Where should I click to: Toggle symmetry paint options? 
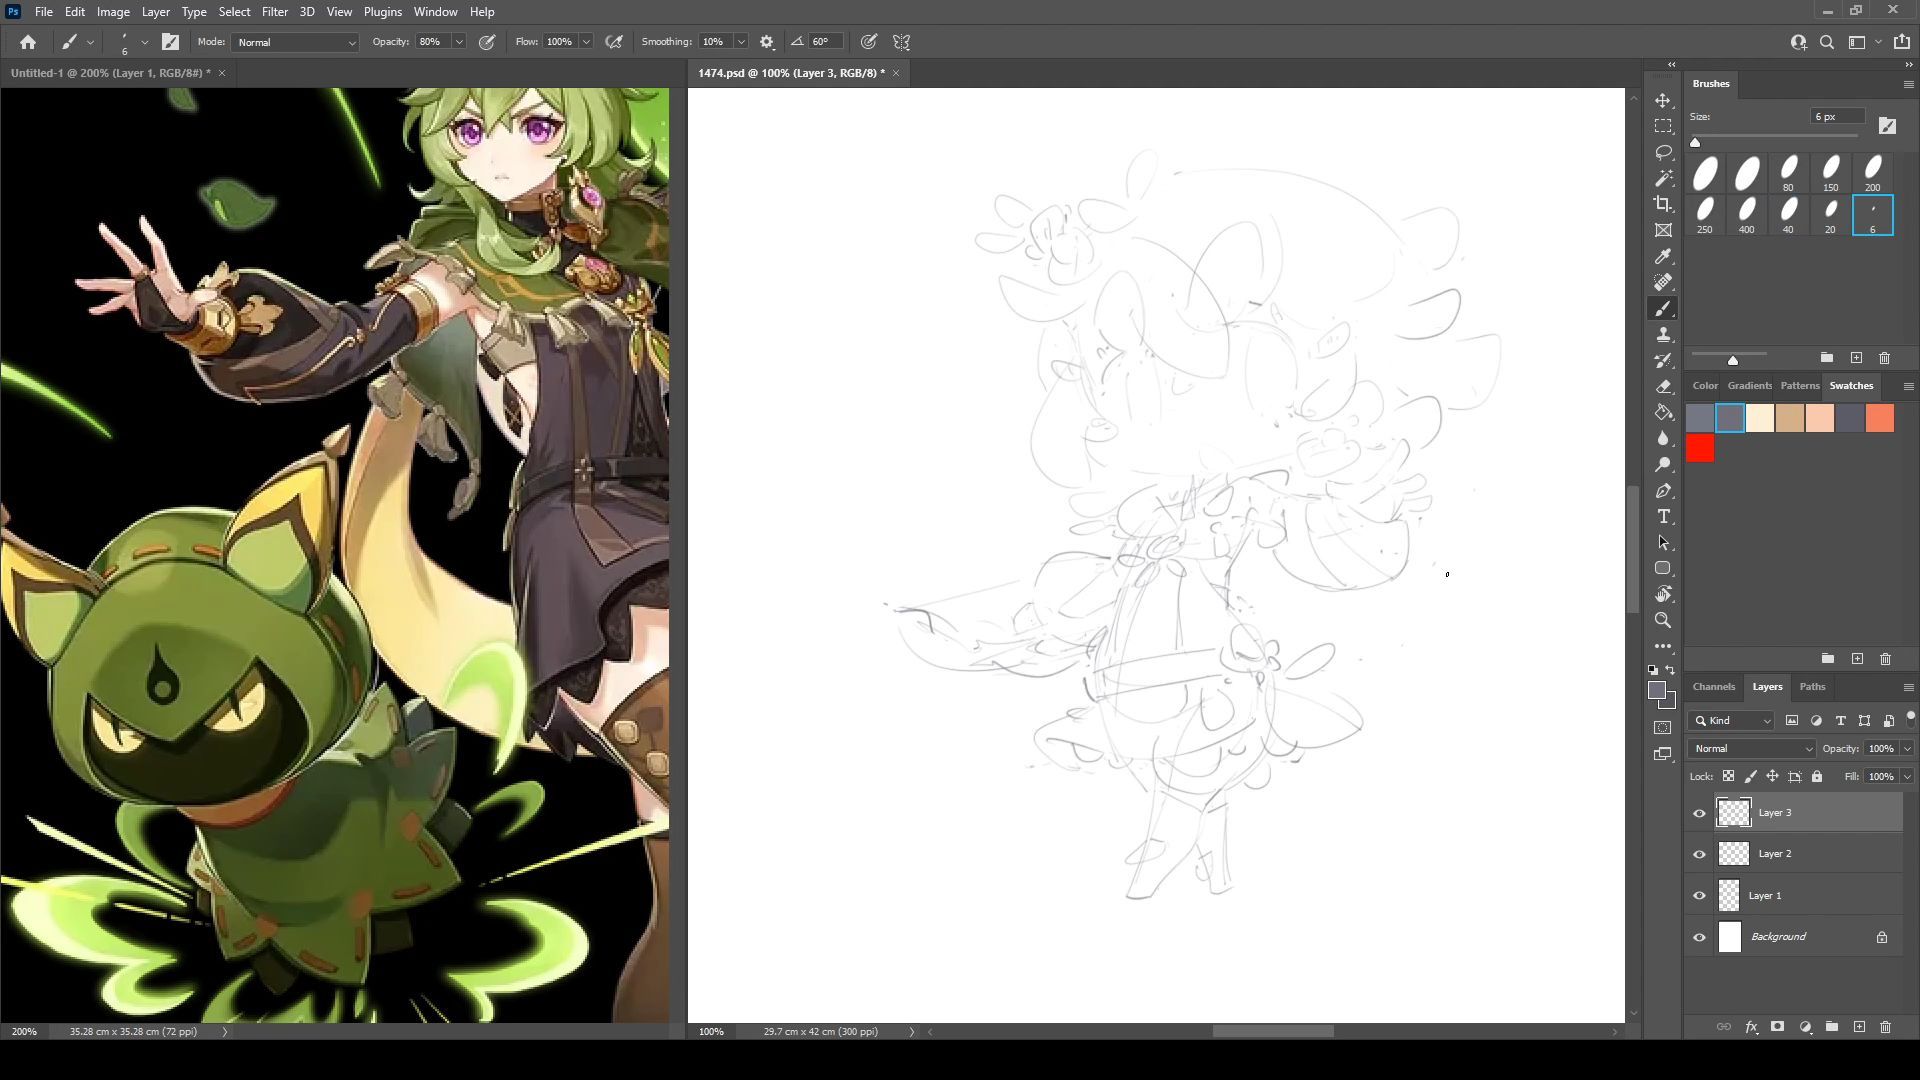902,42
